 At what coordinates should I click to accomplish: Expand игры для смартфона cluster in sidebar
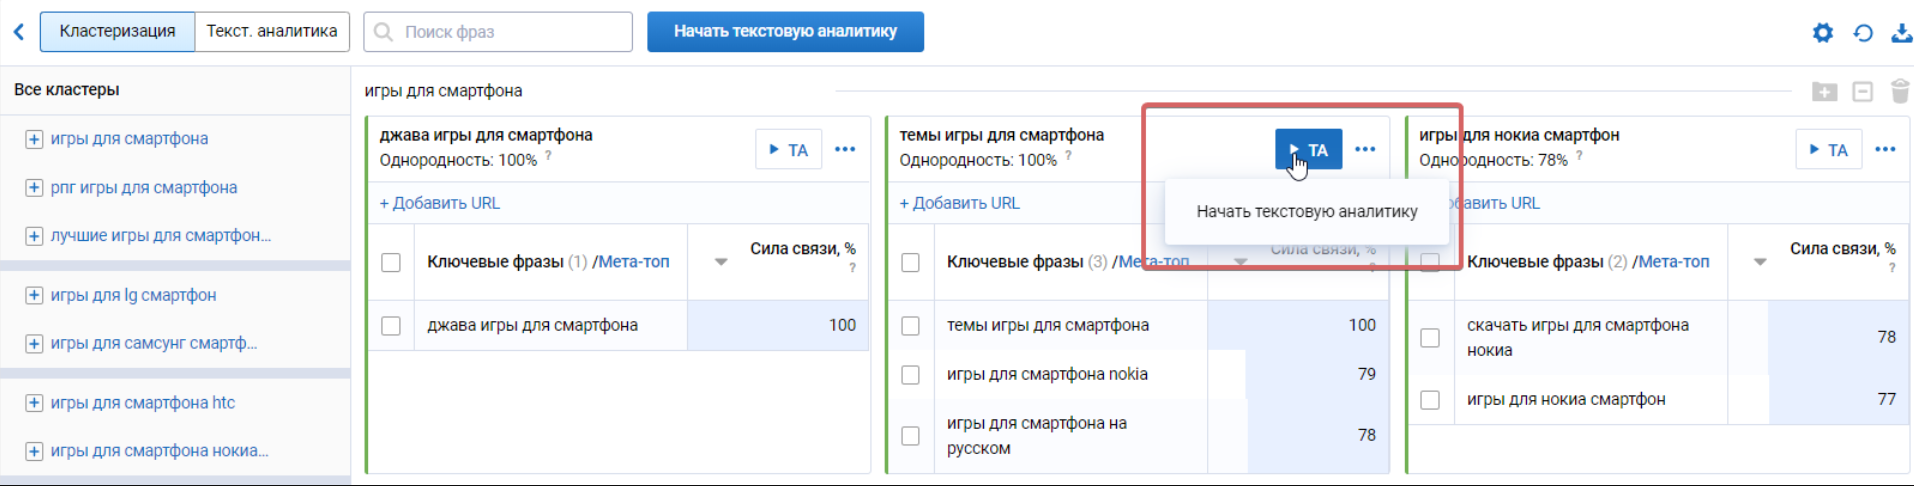(x=34, y=139)
